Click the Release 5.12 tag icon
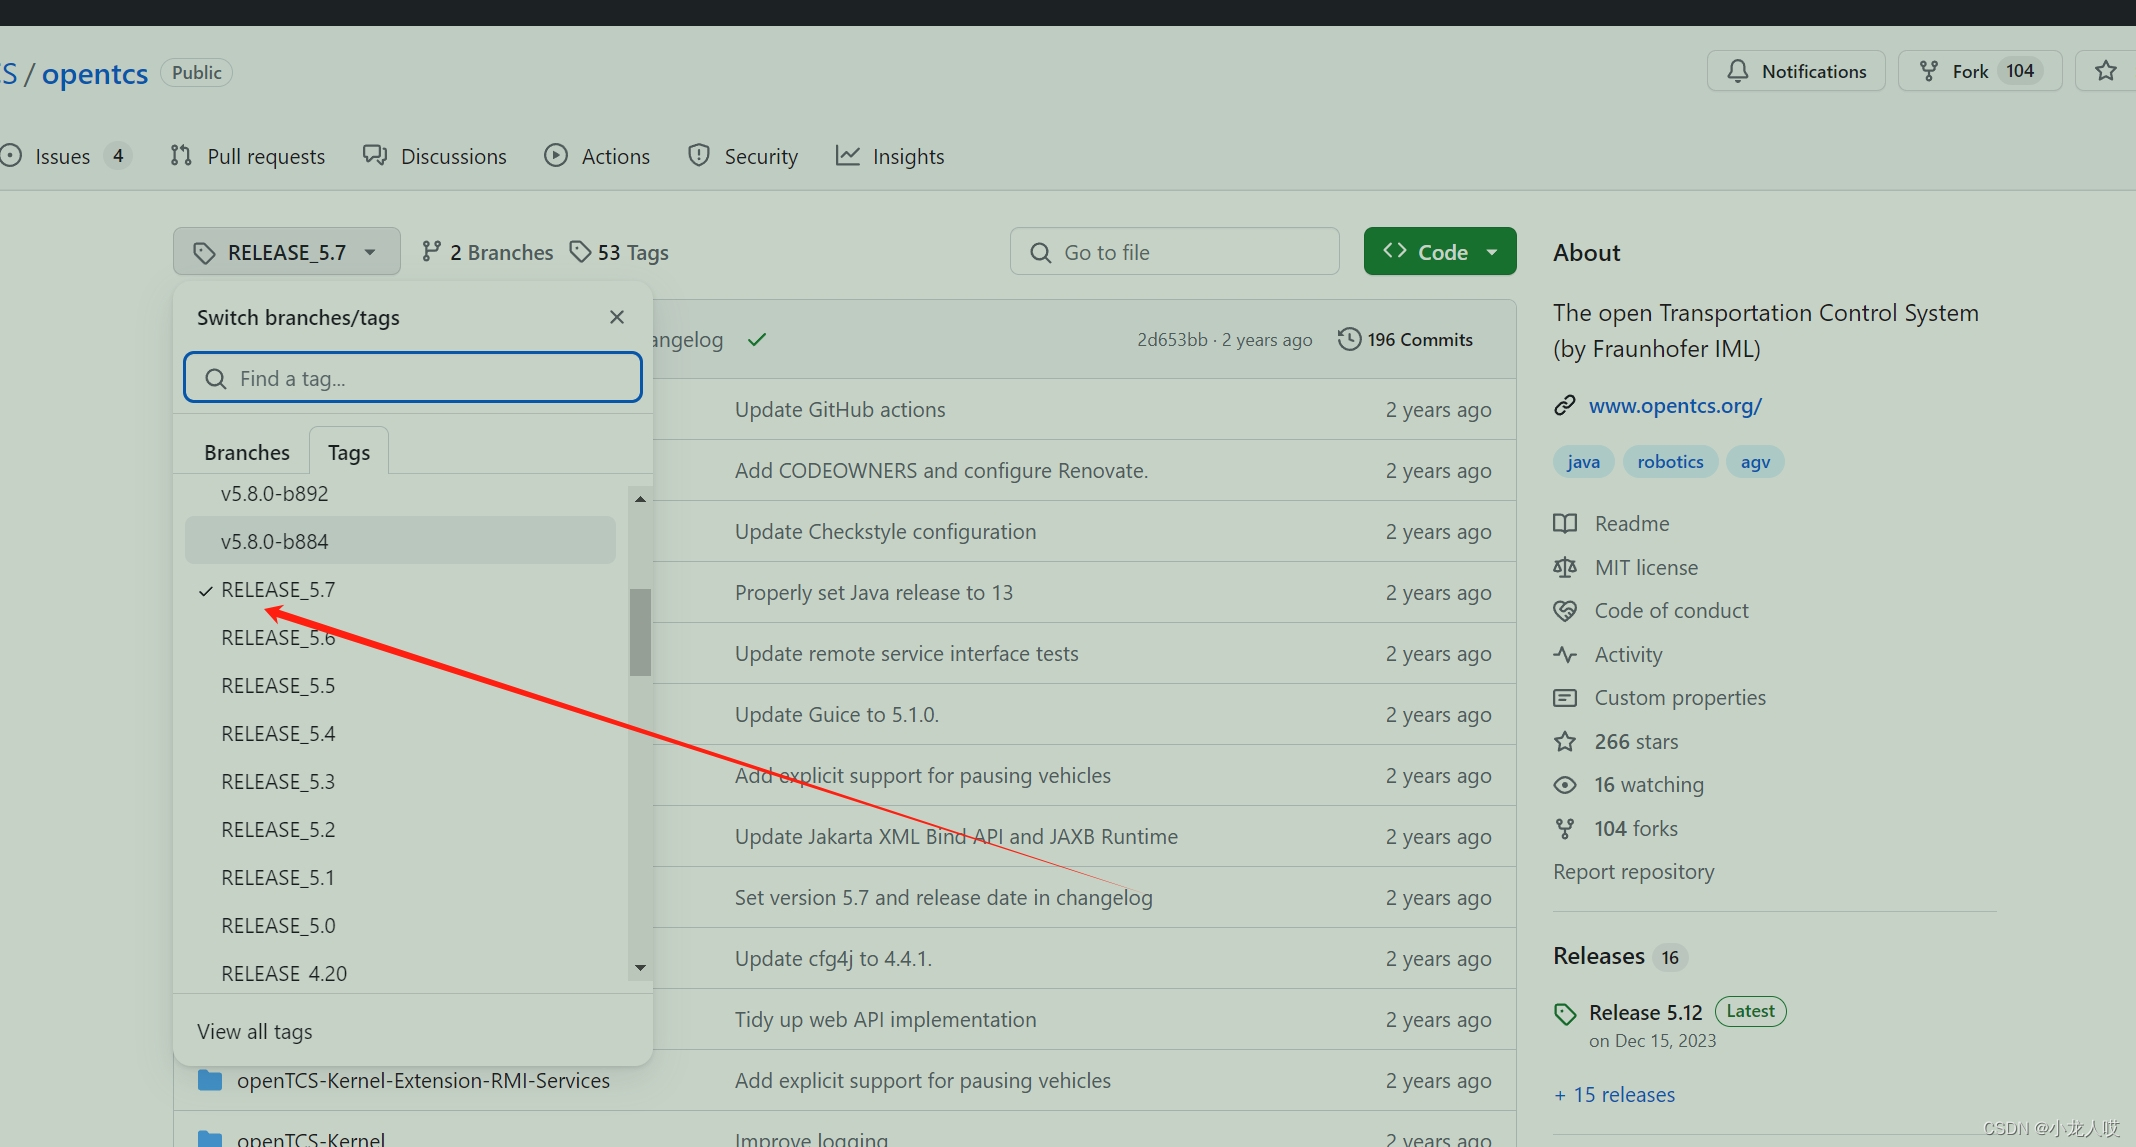The width and height of the screenshot is (2136, 1147). (x=1565, y=1014)
